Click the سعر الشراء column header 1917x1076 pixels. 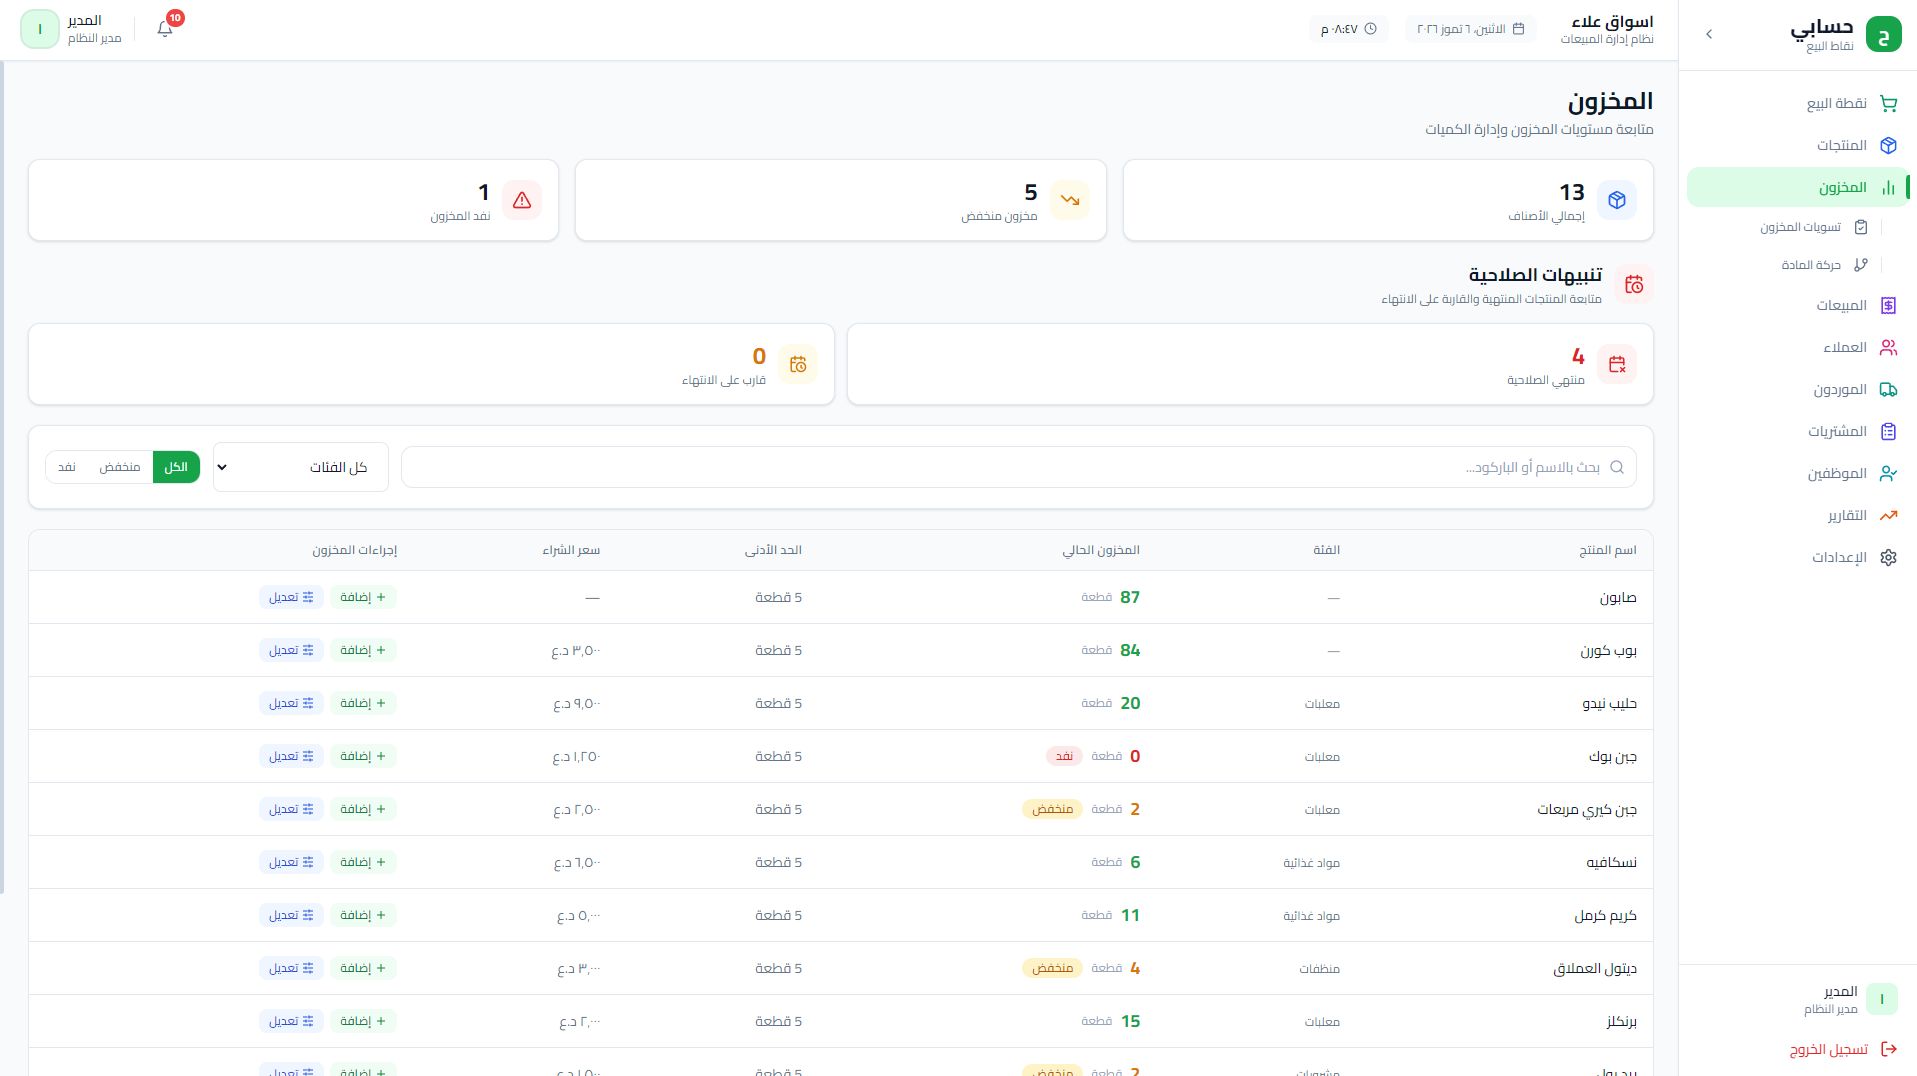tap(571, 550)
